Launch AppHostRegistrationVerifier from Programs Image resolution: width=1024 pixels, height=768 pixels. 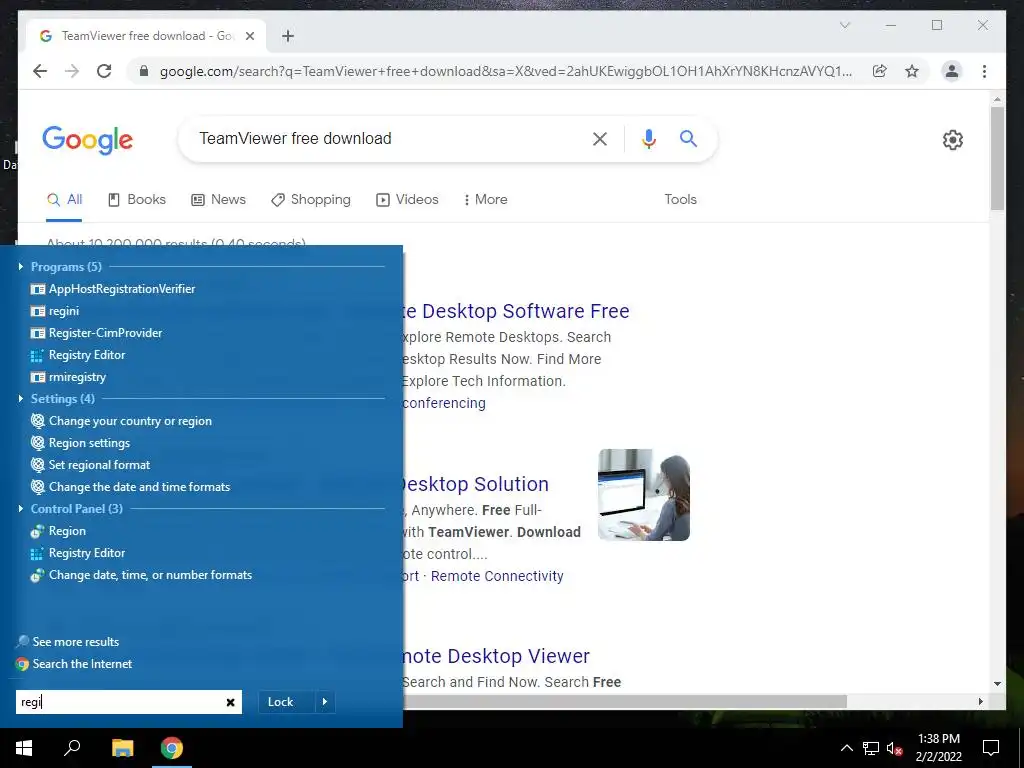pos(112,289)
